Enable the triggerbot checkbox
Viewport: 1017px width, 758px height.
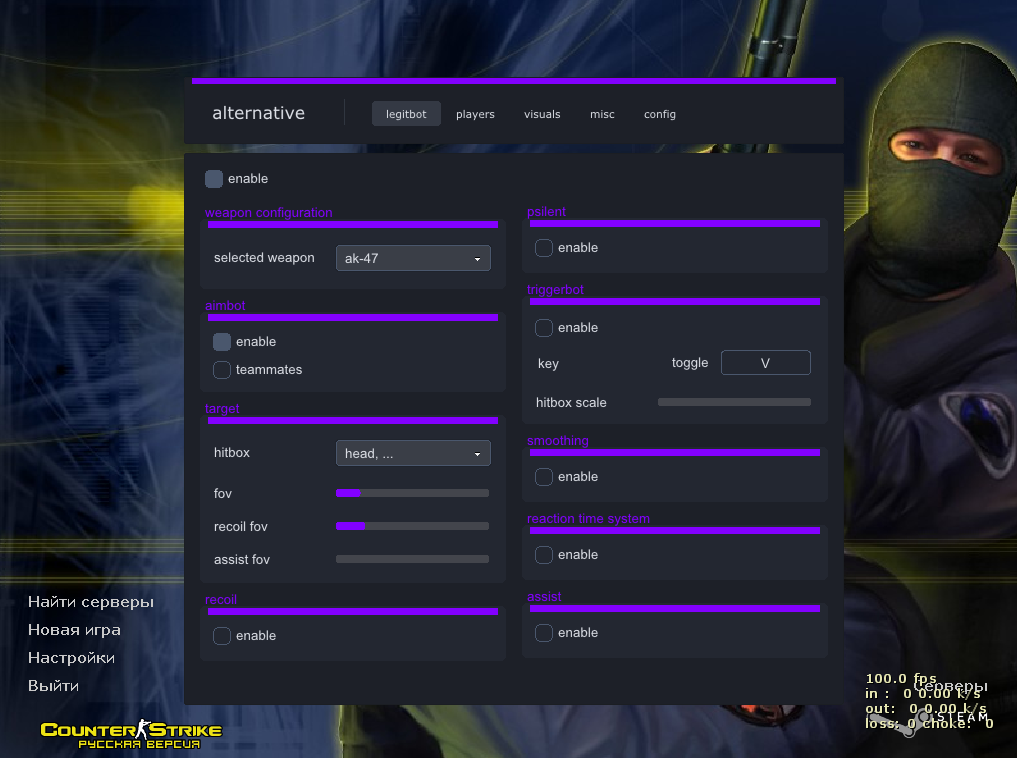pyautogui.click(x=544, y=327)
